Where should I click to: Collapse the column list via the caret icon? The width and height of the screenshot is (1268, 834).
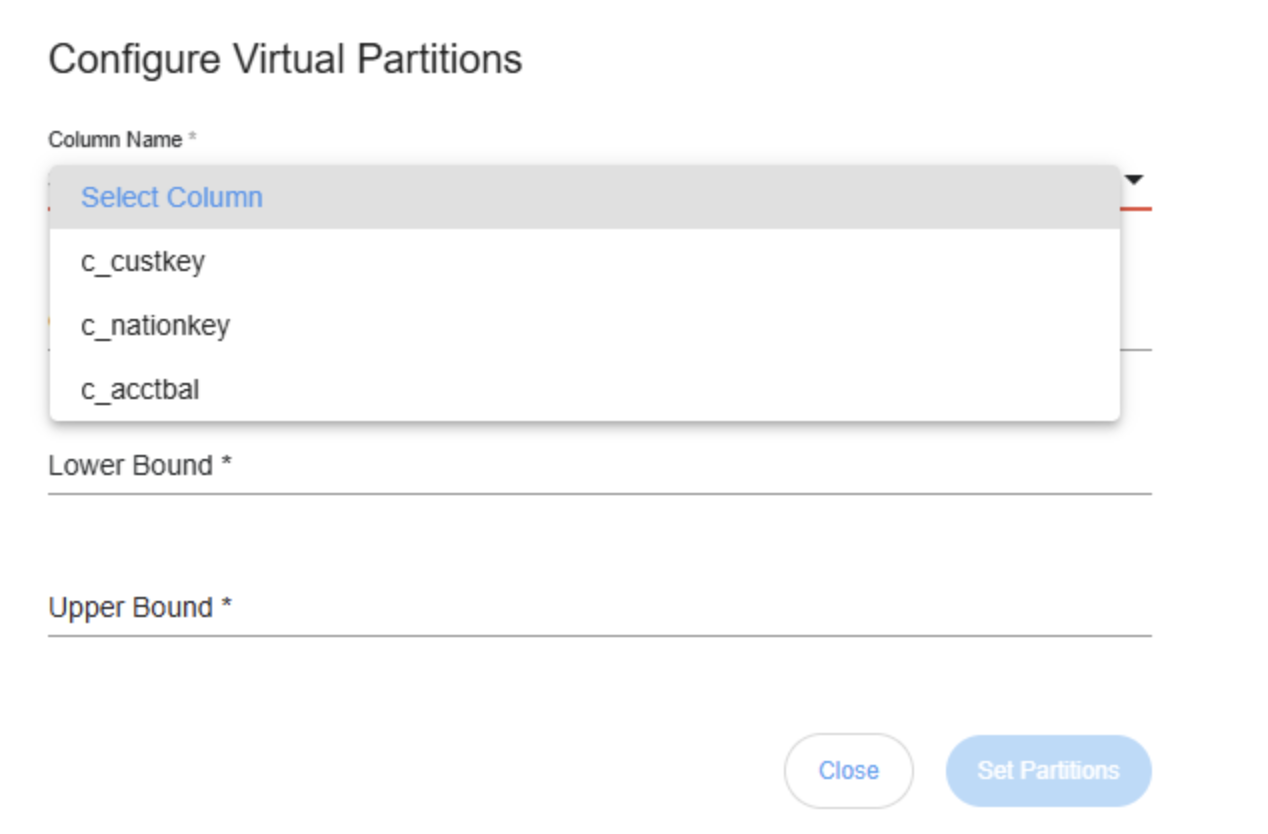pyautogui.click(x=1134, y=180)
